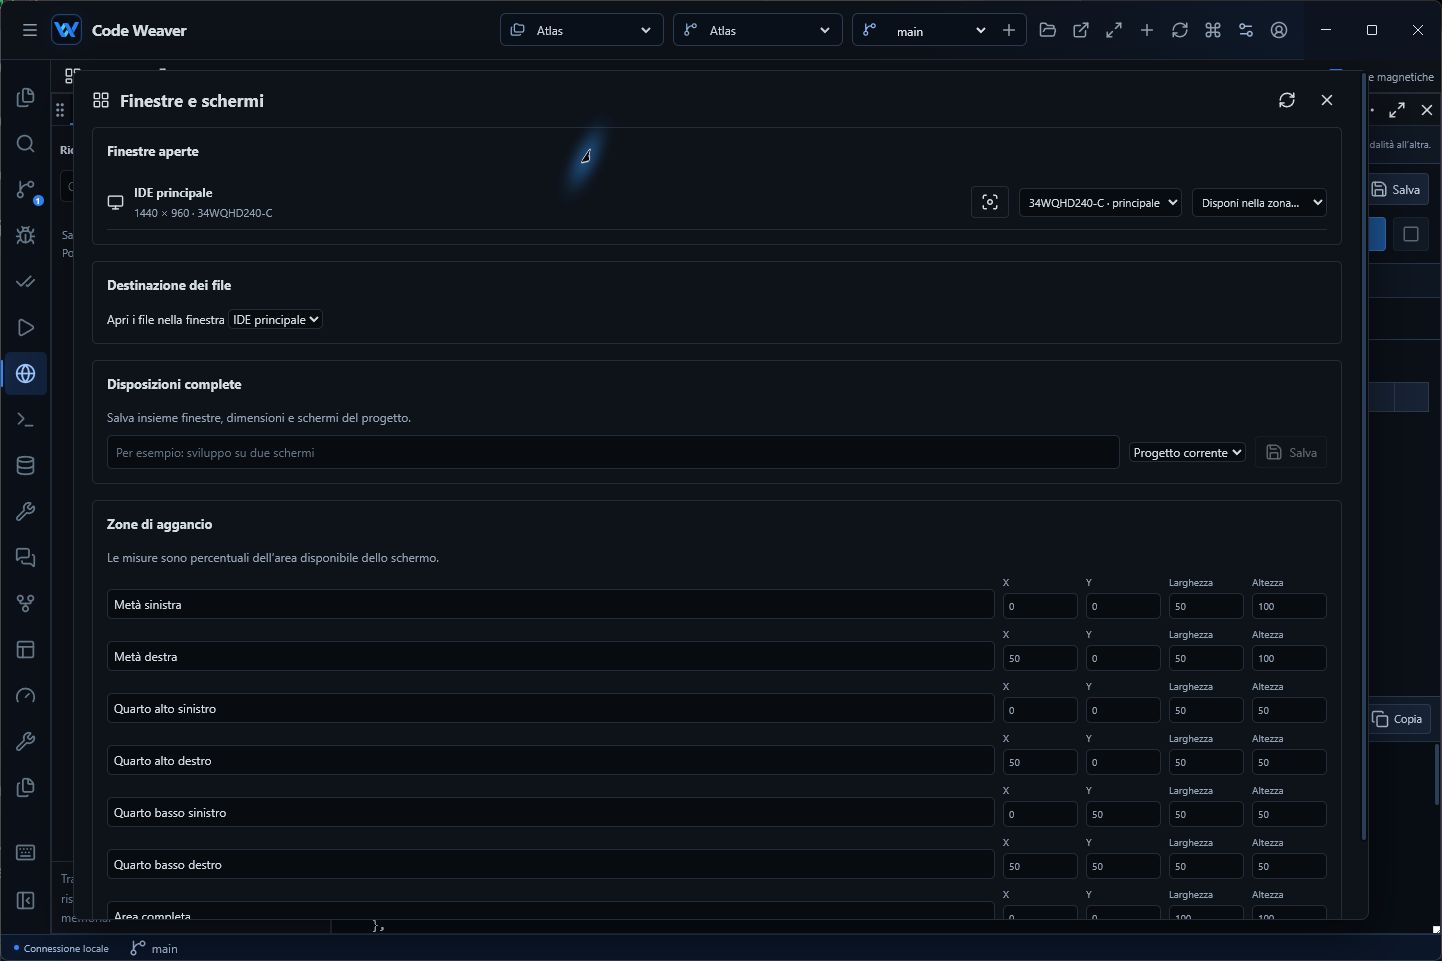Screen dimensions: 1442x961
Task: Refresh the Finestre e schermi dialog
Action: 1287,100
